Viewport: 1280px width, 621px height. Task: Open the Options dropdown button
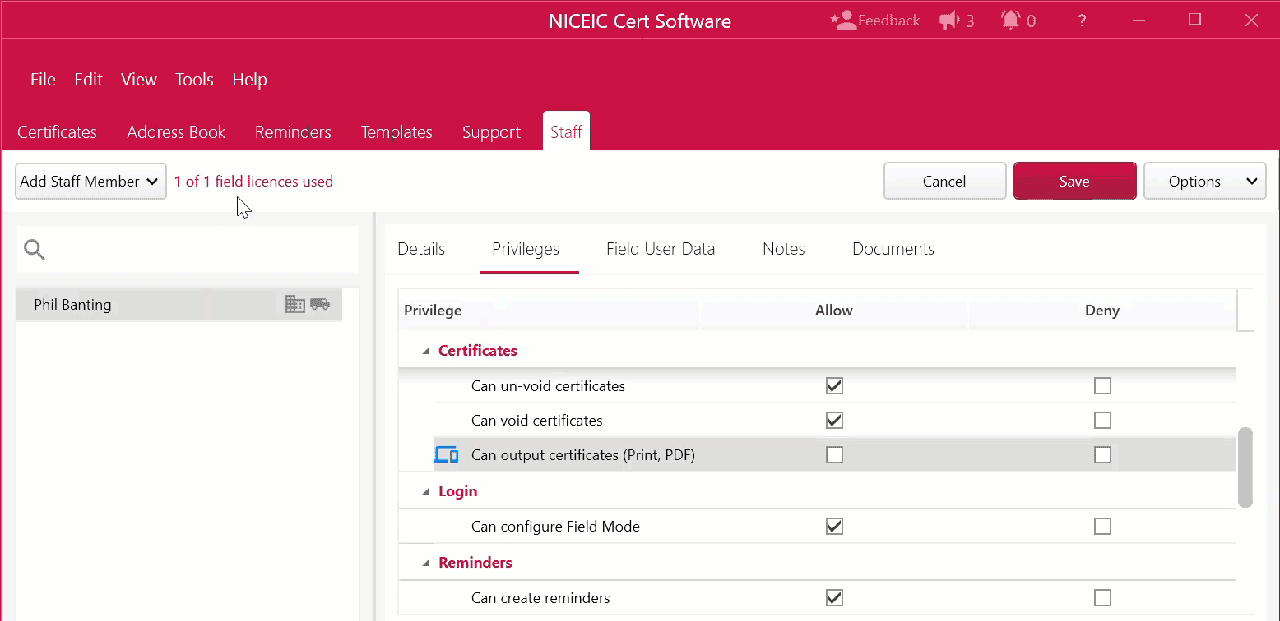[x=1205, y=181]
